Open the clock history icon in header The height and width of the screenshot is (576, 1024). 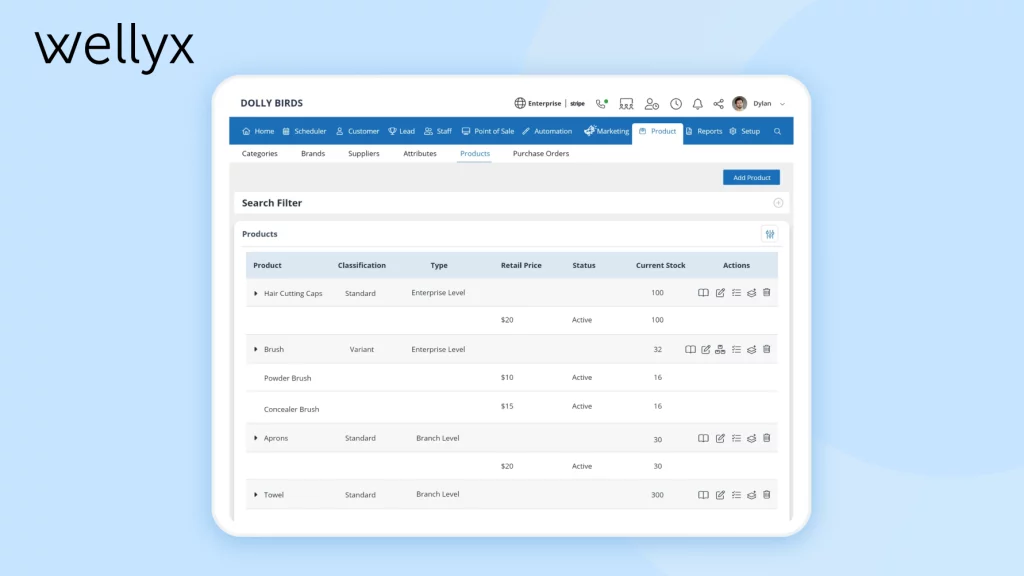click(x=676, y=103)
